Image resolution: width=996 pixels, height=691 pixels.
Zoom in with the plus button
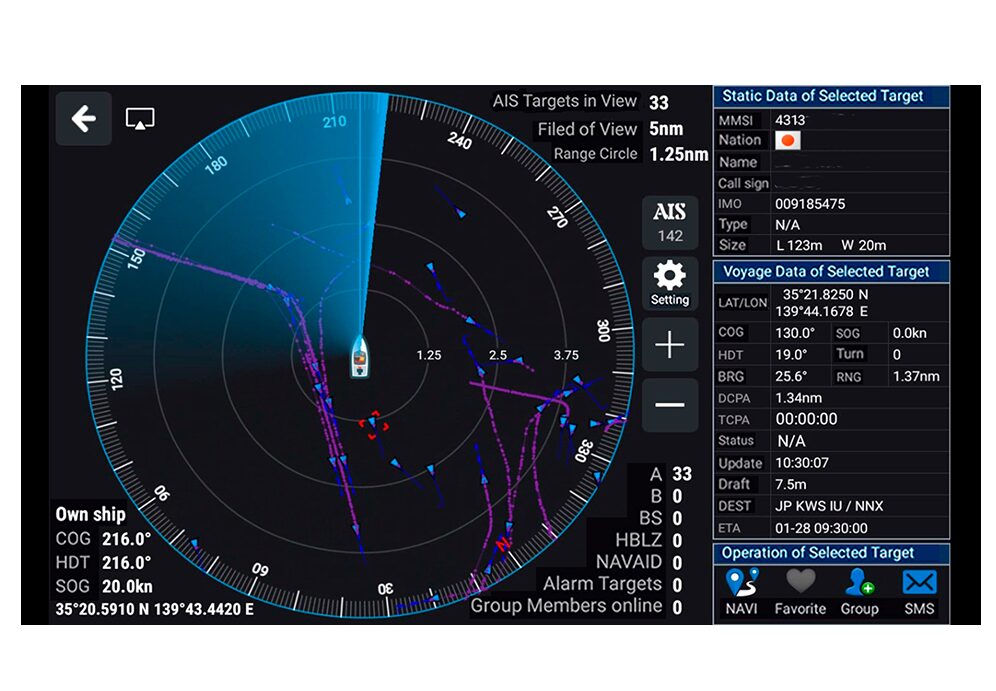tap(669, 345)
